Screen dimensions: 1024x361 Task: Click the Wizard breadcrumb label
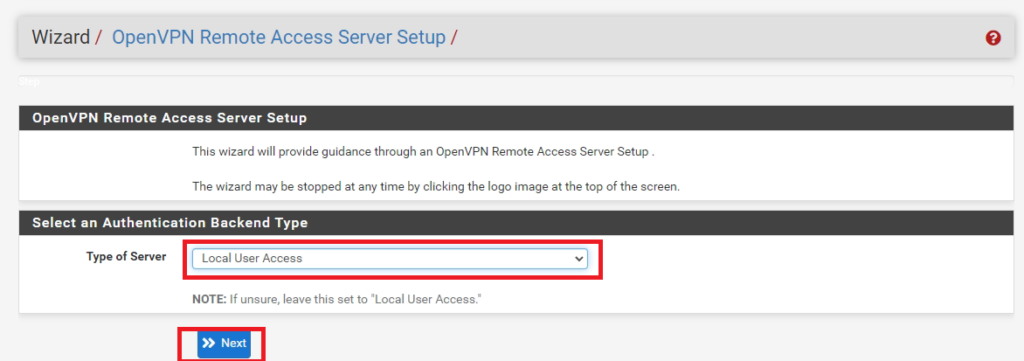coord(61,37)
